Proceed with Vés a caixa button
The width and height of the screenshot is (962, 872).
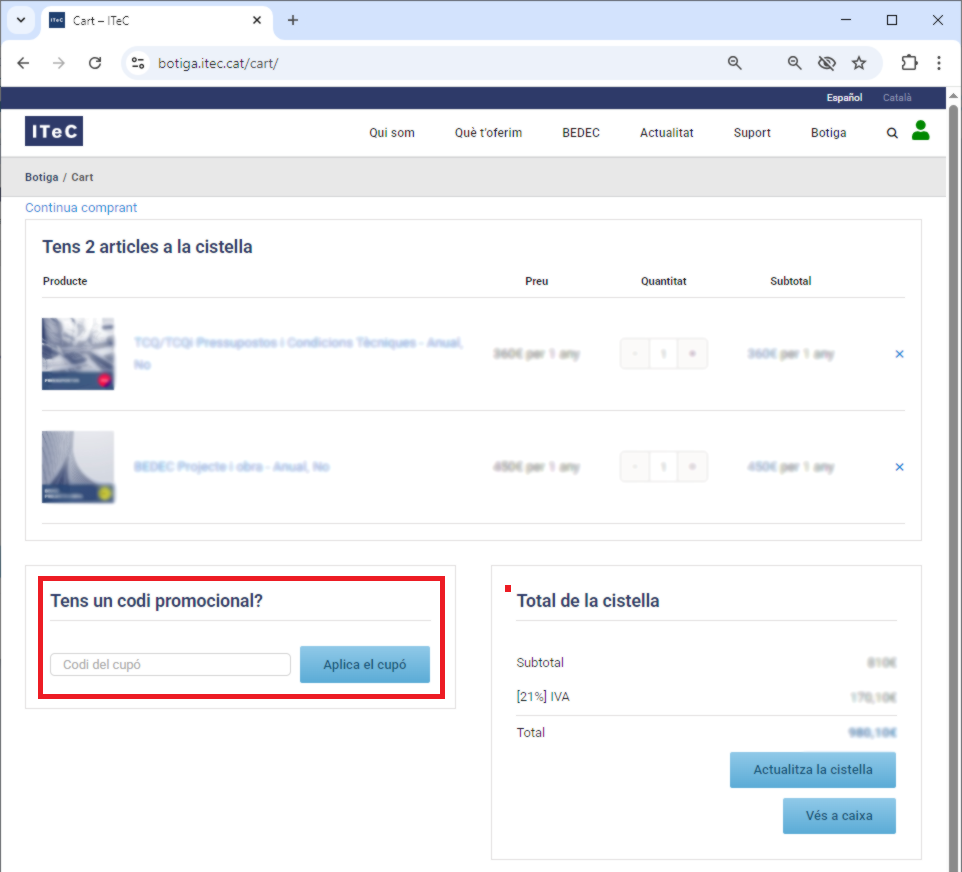point(839,816)
